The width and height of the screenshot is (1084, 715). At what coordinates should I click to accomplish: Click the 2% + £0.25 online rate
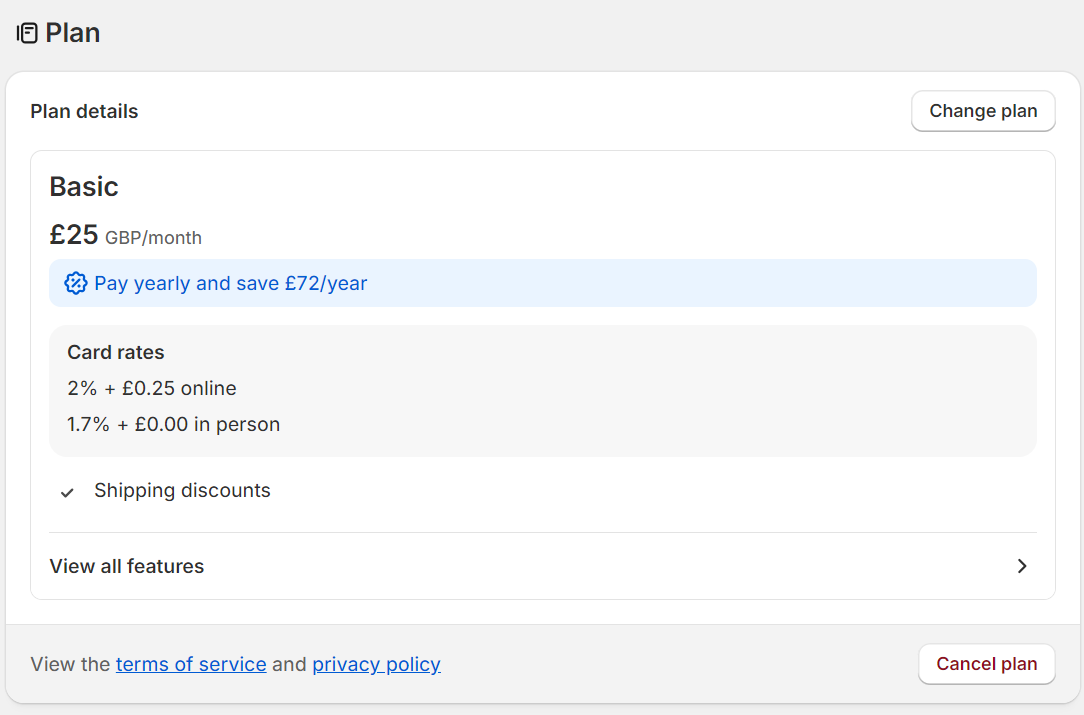[x=152, y=388]
